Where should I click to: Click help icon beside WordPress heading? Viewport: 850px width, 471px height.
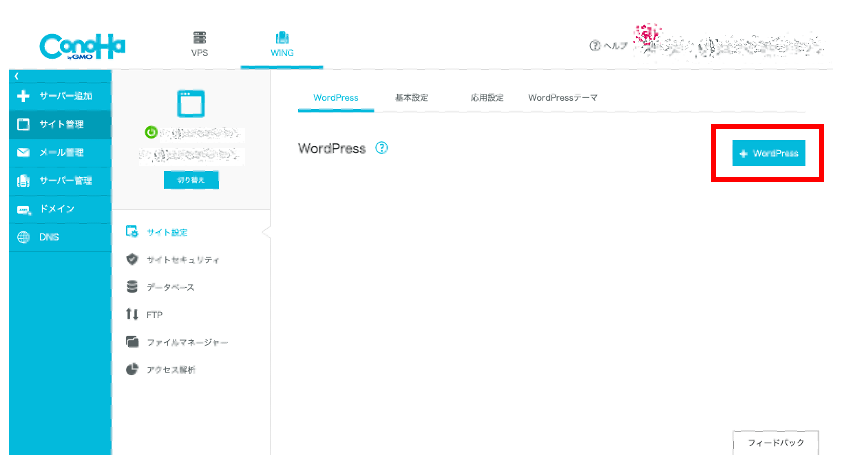click(x=382, y=148)
